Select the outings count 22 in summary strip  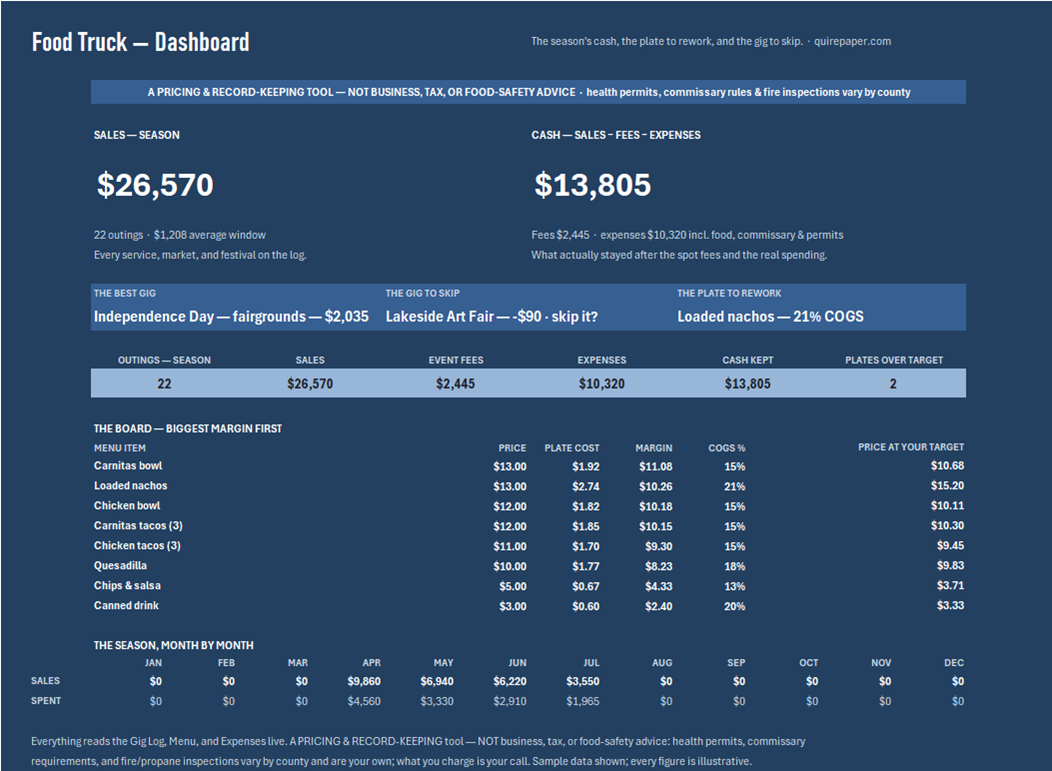click(x=164, y=384)
